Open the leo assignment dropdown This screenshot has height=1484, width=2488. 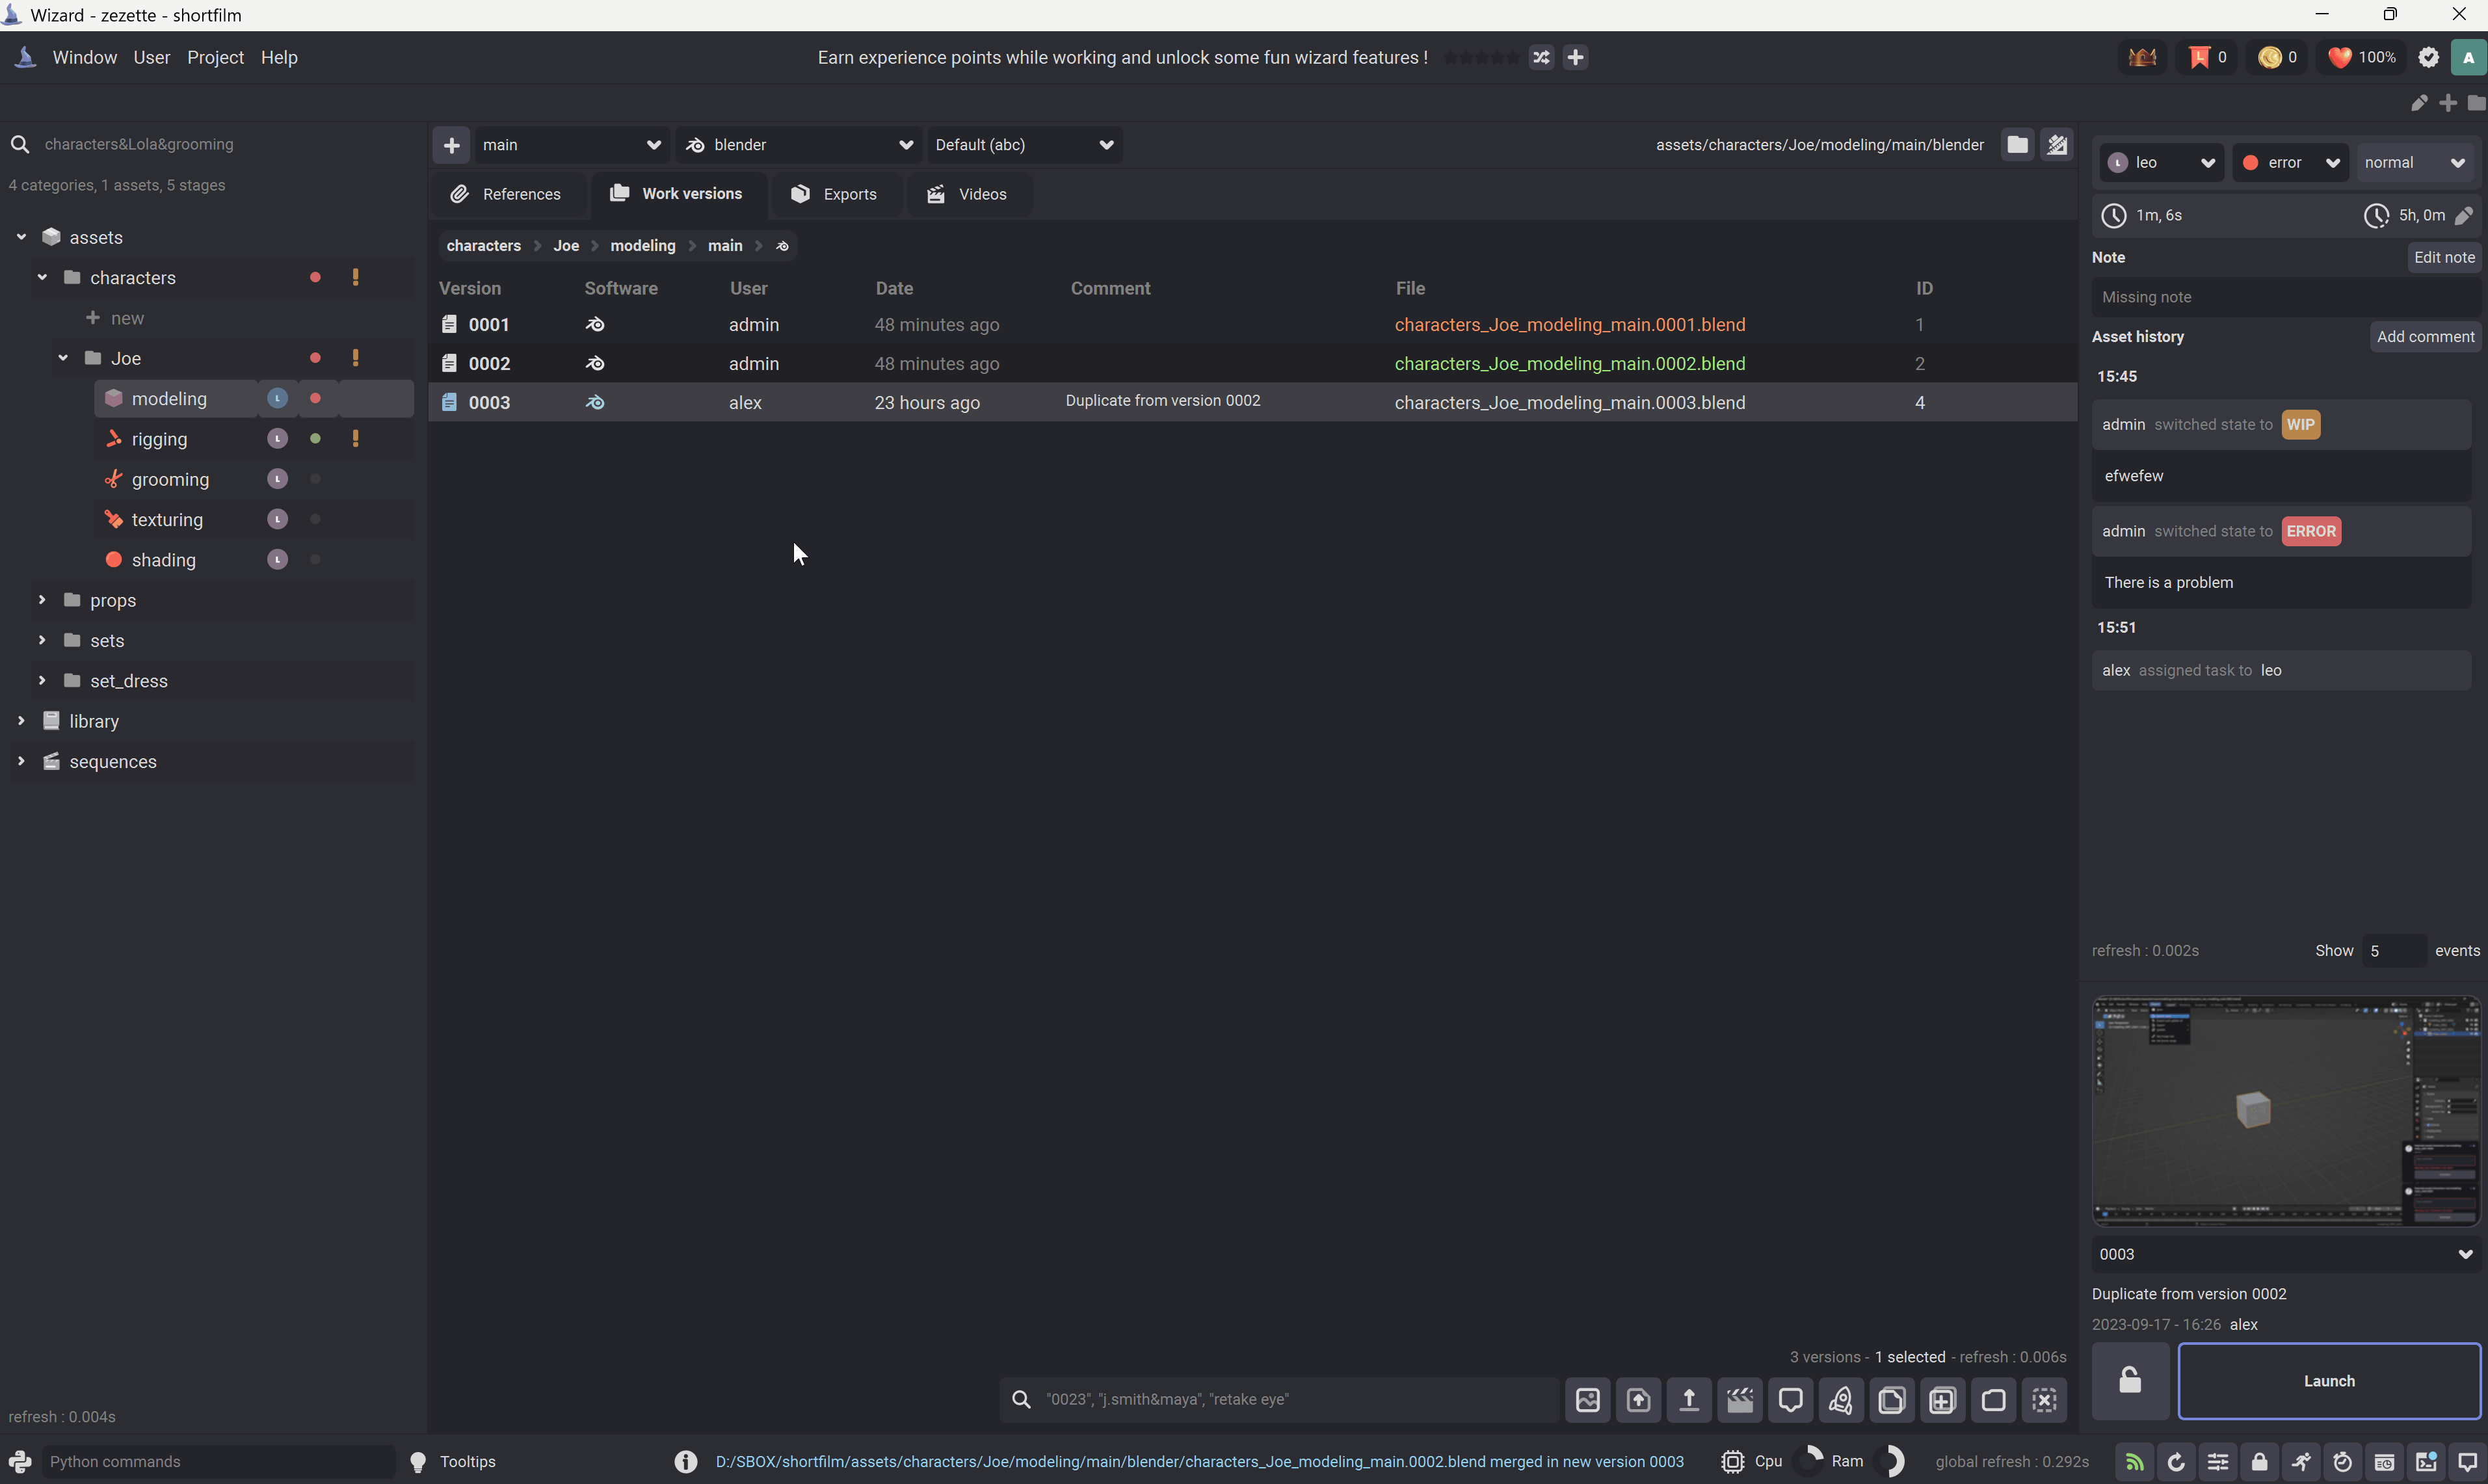coord(2161,163)
